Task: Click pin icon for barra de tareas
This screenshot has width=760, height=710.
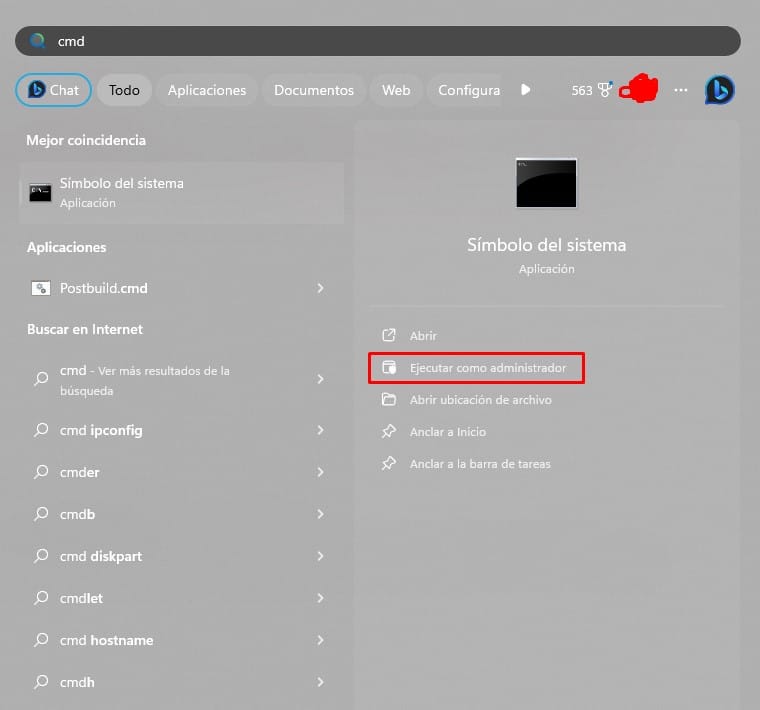Action: [389, 464]
